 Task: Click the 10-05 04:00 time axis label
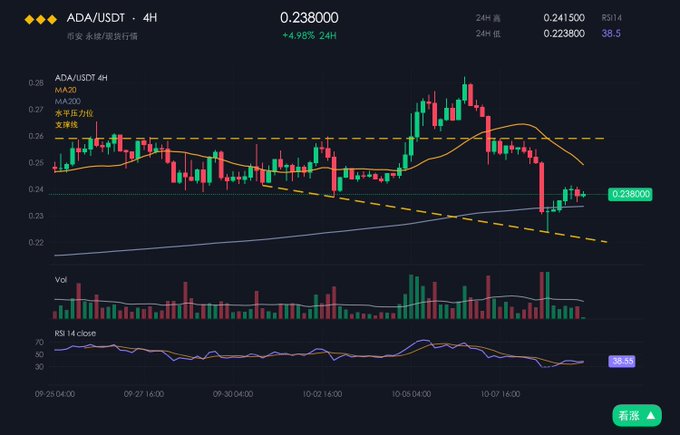point(411,394)
